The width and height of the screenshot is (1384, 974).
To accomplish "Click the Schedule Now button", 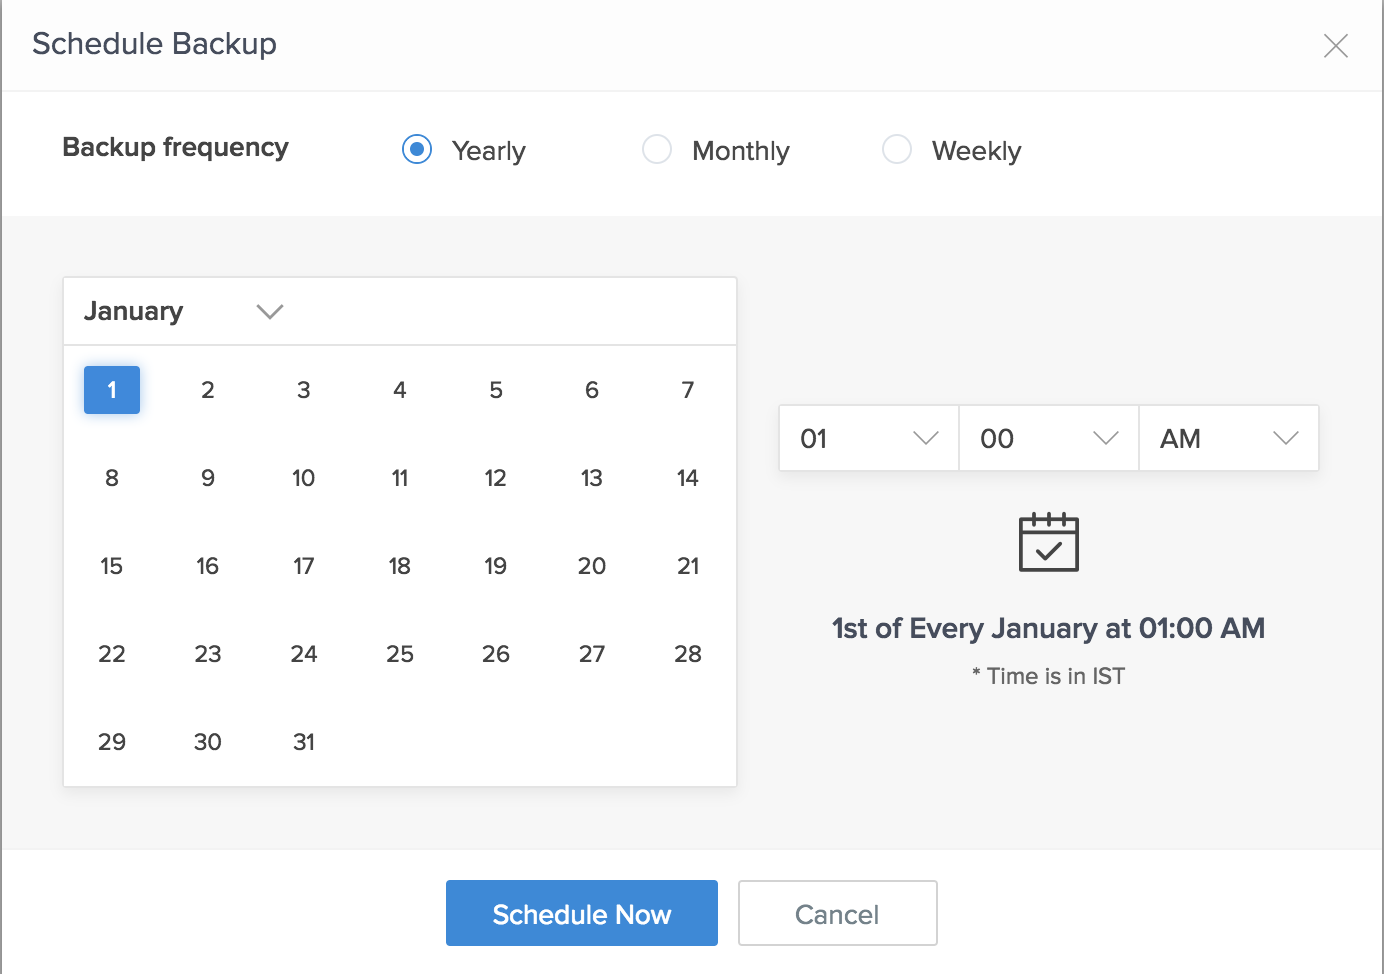I will 581,913.
